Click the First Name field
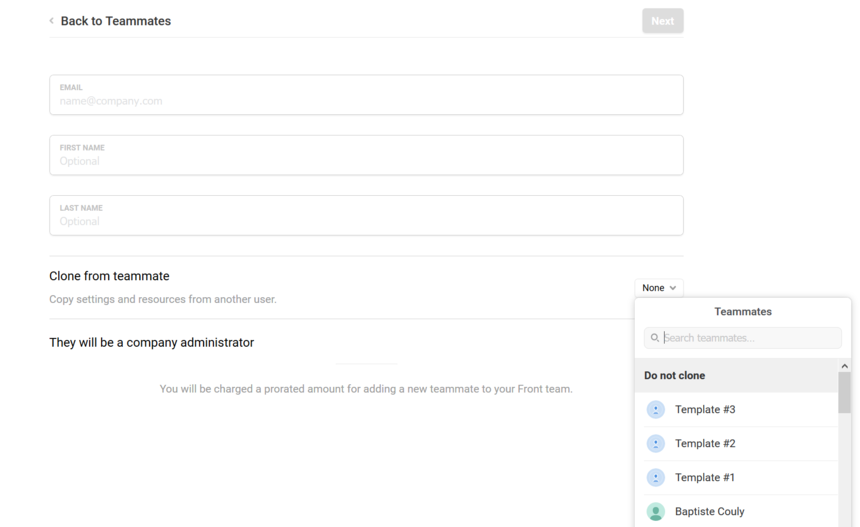Image resolution: width=860 pixels, height=527 pixels. [366, 155]
